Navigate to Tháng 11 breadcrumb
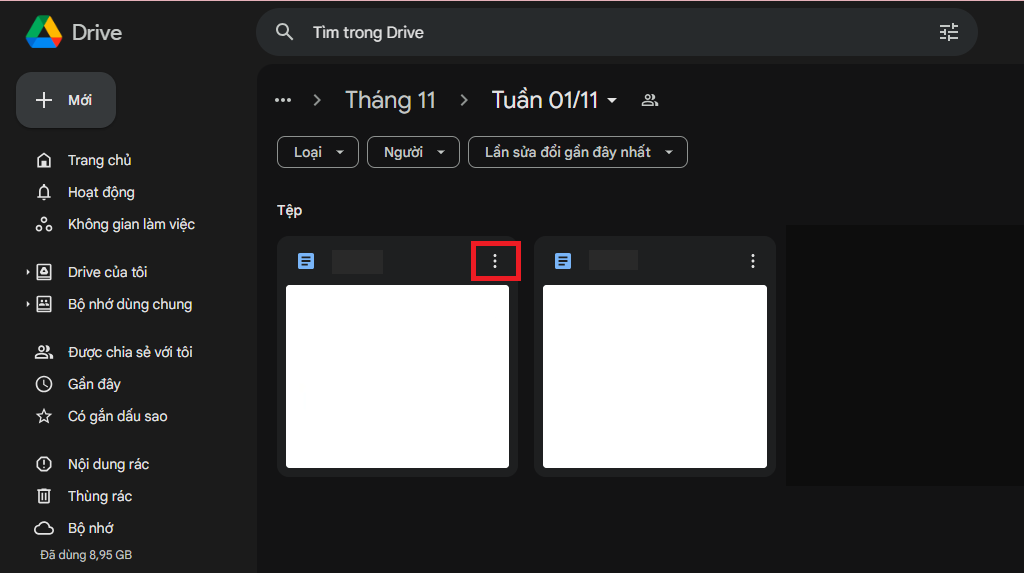Viewport: 1024px width, 573px height. 390,100
